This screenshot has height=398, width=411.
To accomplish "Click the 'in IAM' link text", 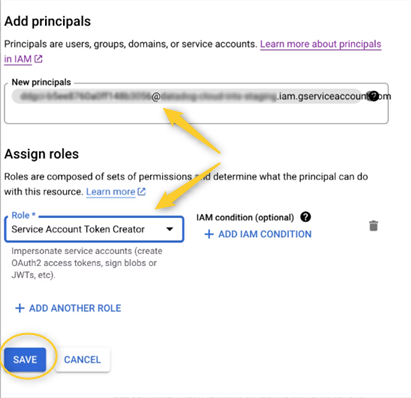I will tap(18, 59).
